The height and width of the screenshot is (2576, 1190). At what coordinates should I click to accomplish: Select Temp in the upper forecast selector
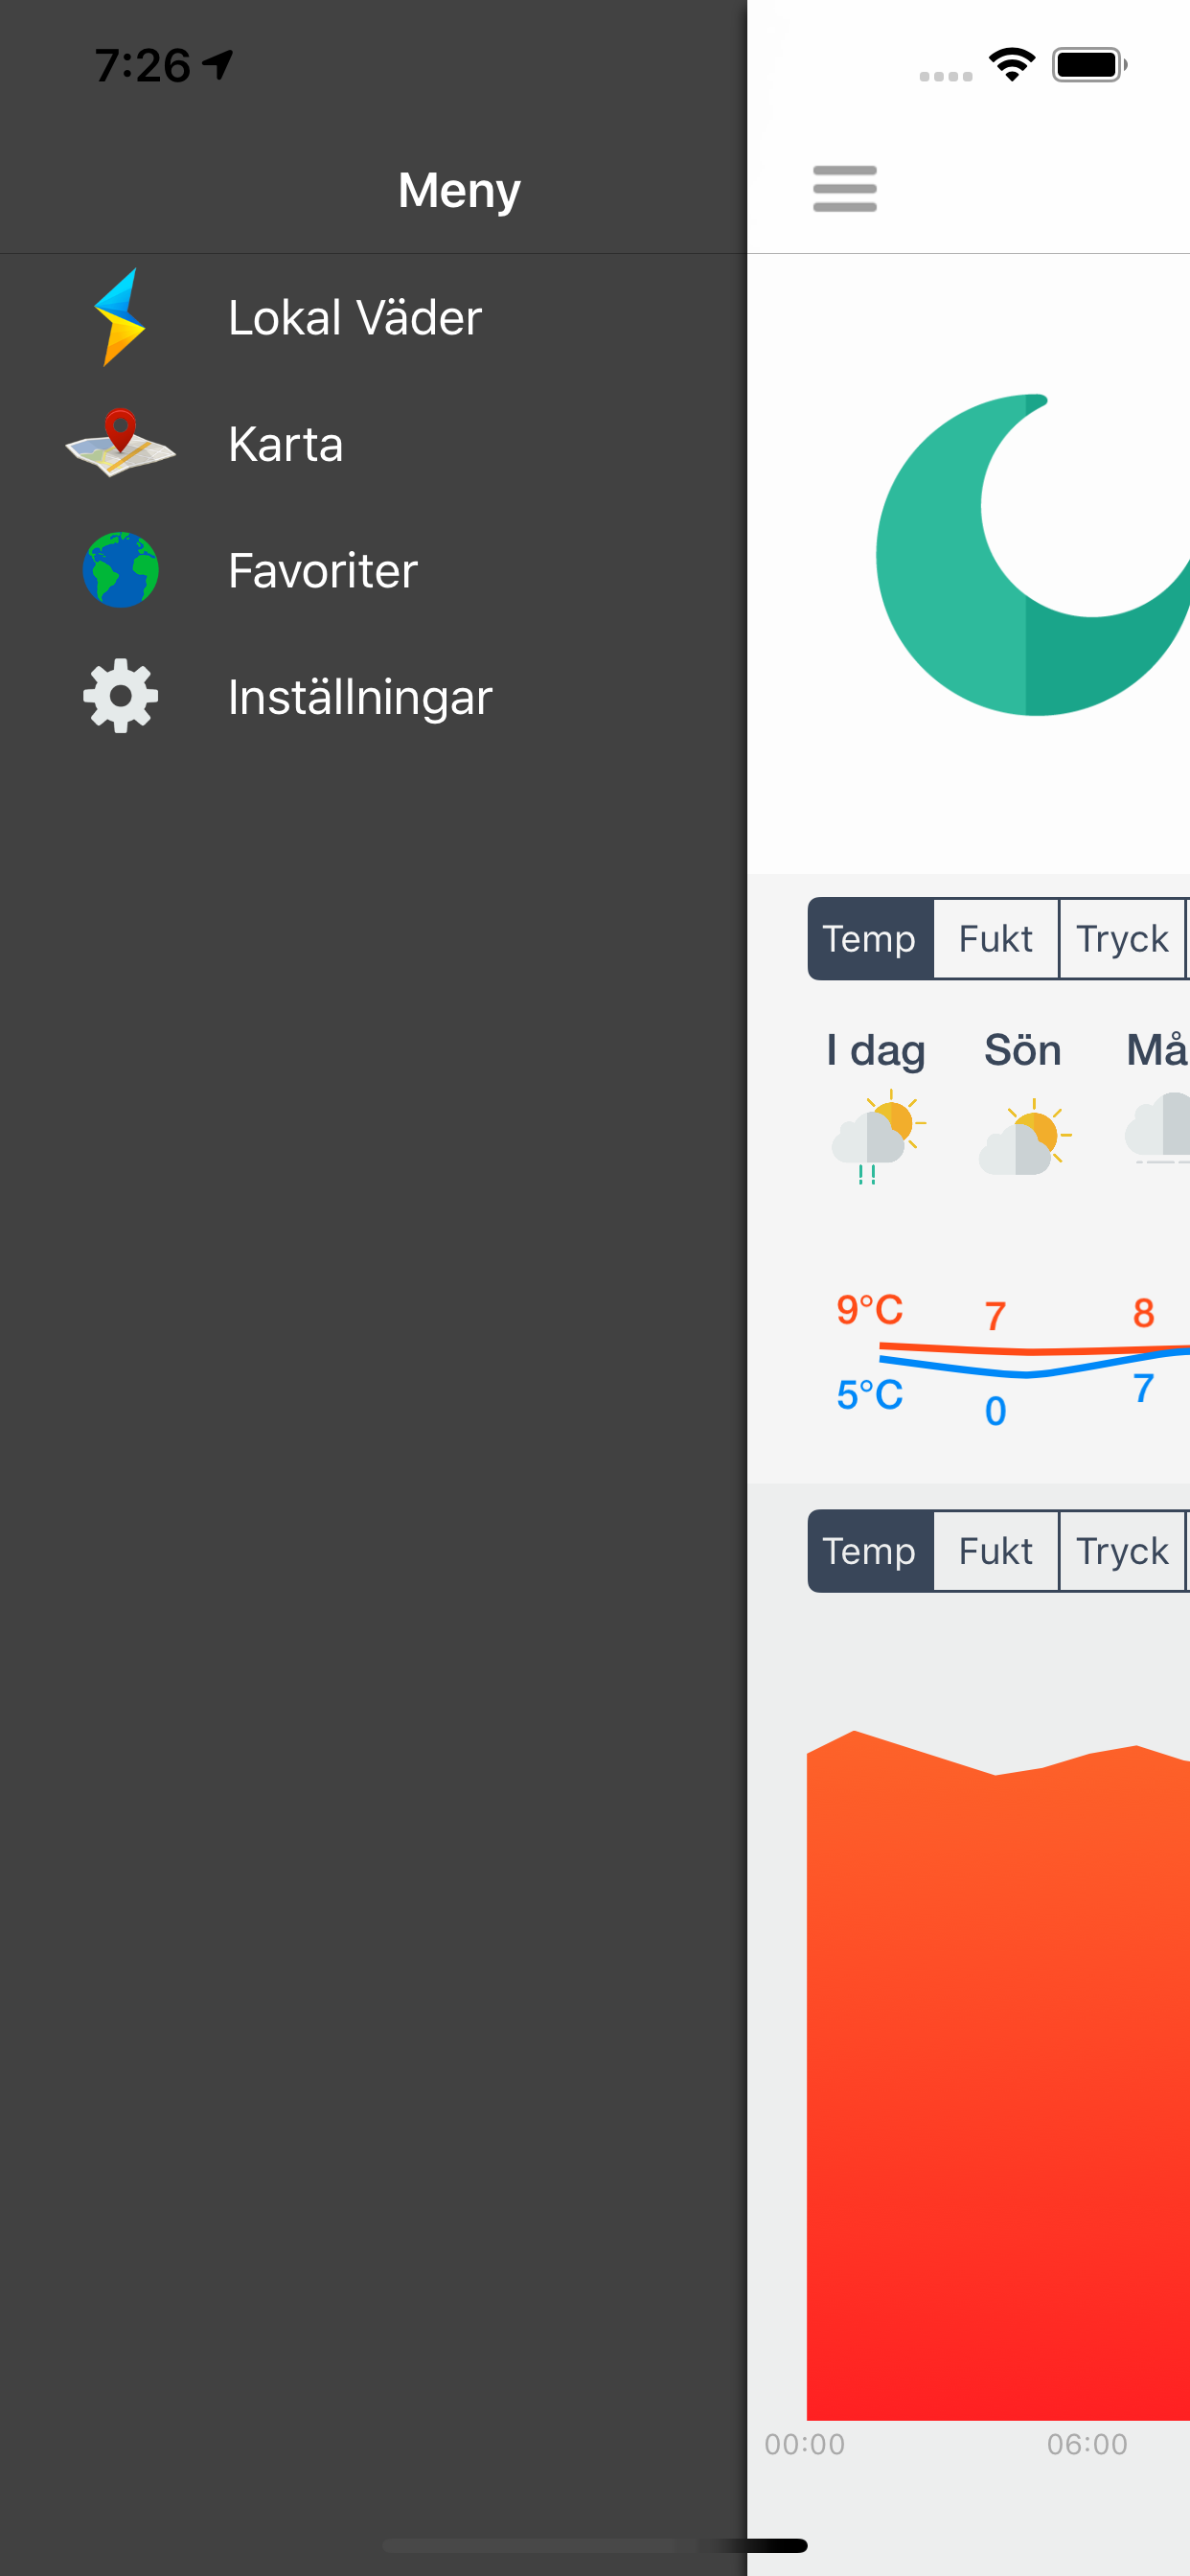tap(869, 938)
